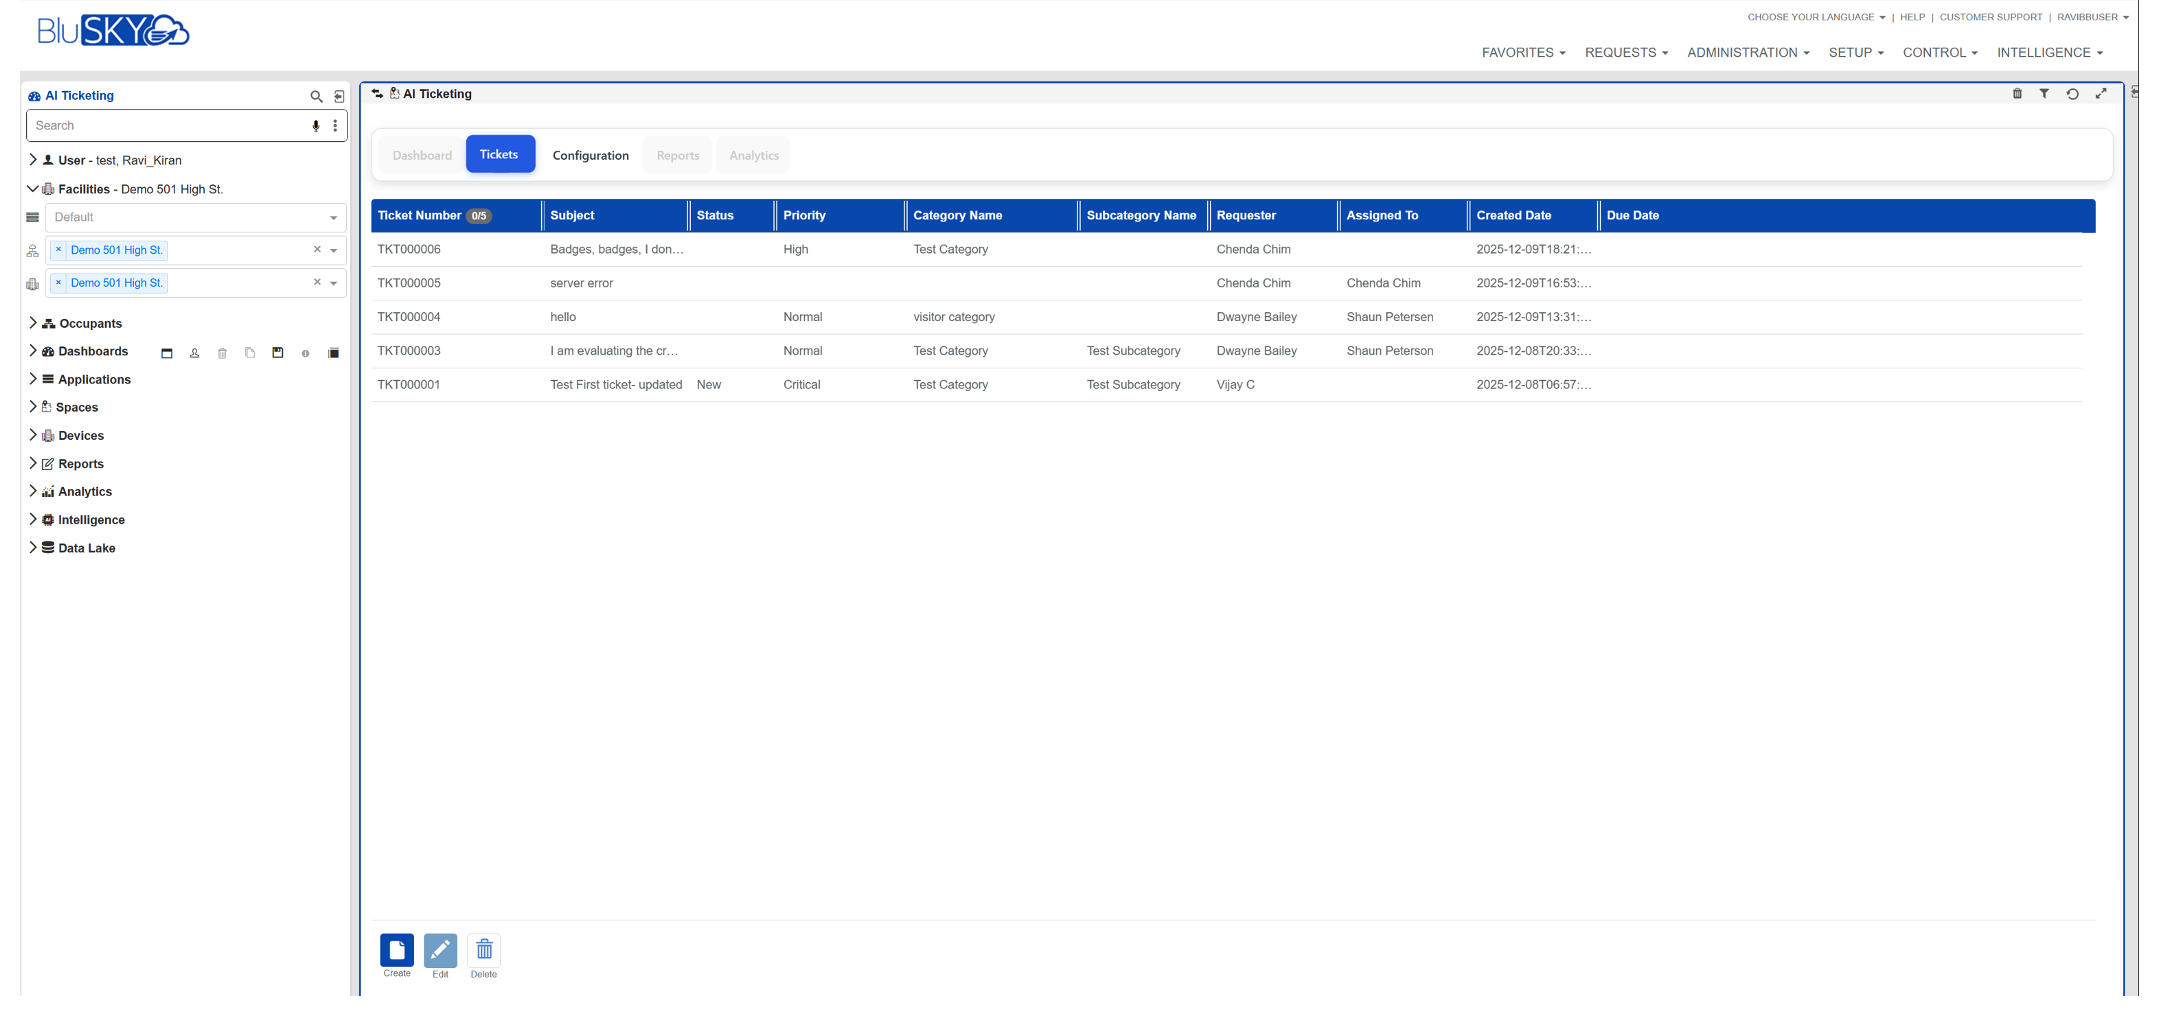Expand the Occupants tree node

click(x=33, y=323)
